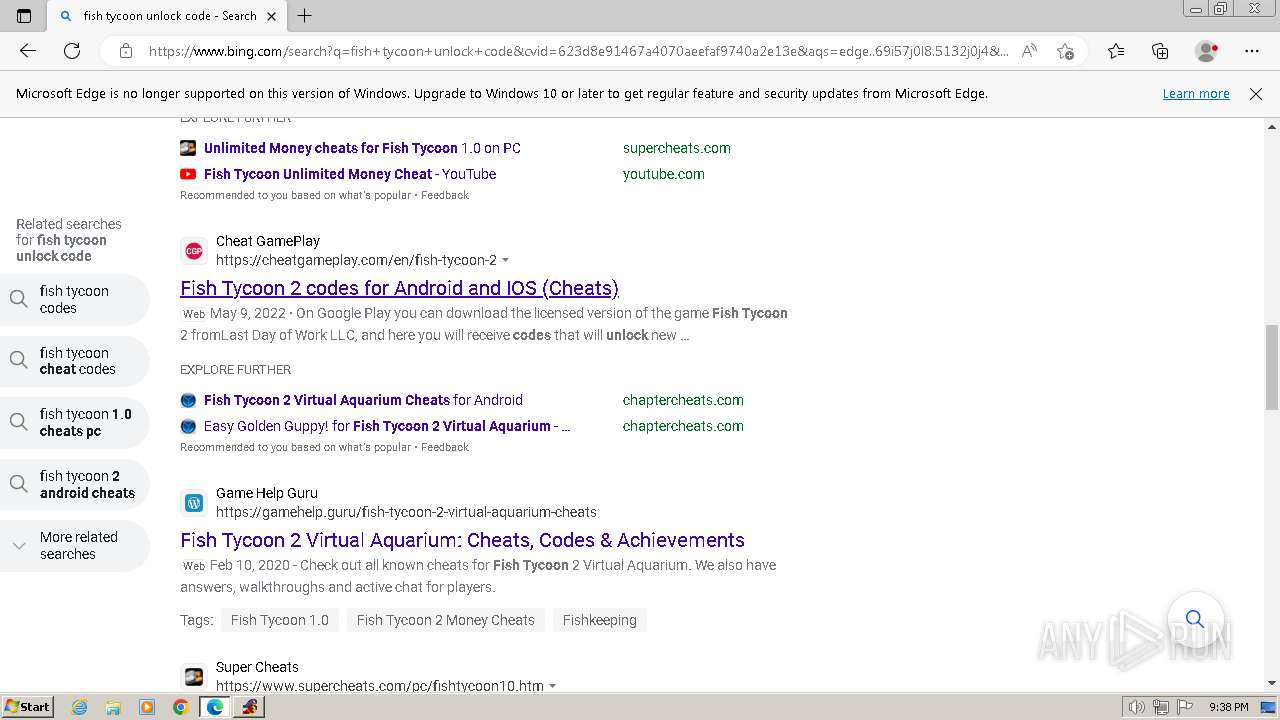Click chaptercheats.com beside Virtual Aquarium Cheats
The image size is (1280, 720).
(x=683, y=400)
